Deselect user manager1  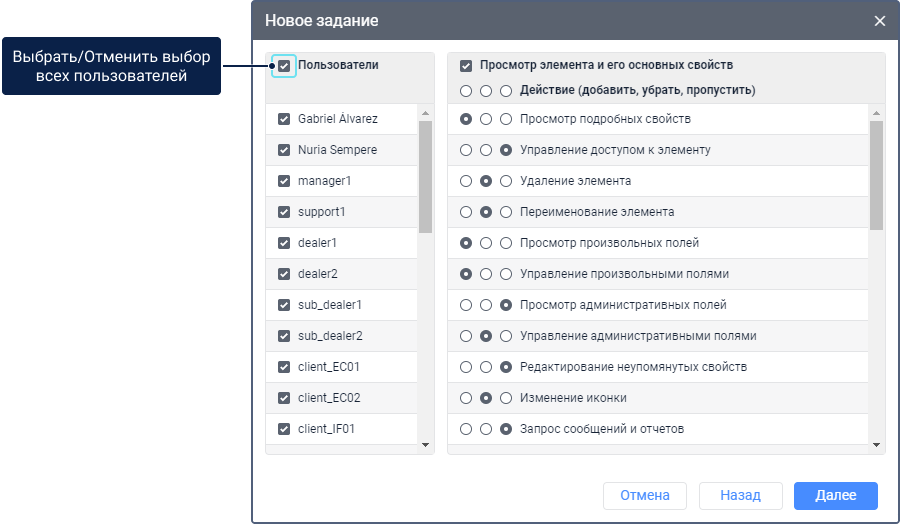click(284, 181)
